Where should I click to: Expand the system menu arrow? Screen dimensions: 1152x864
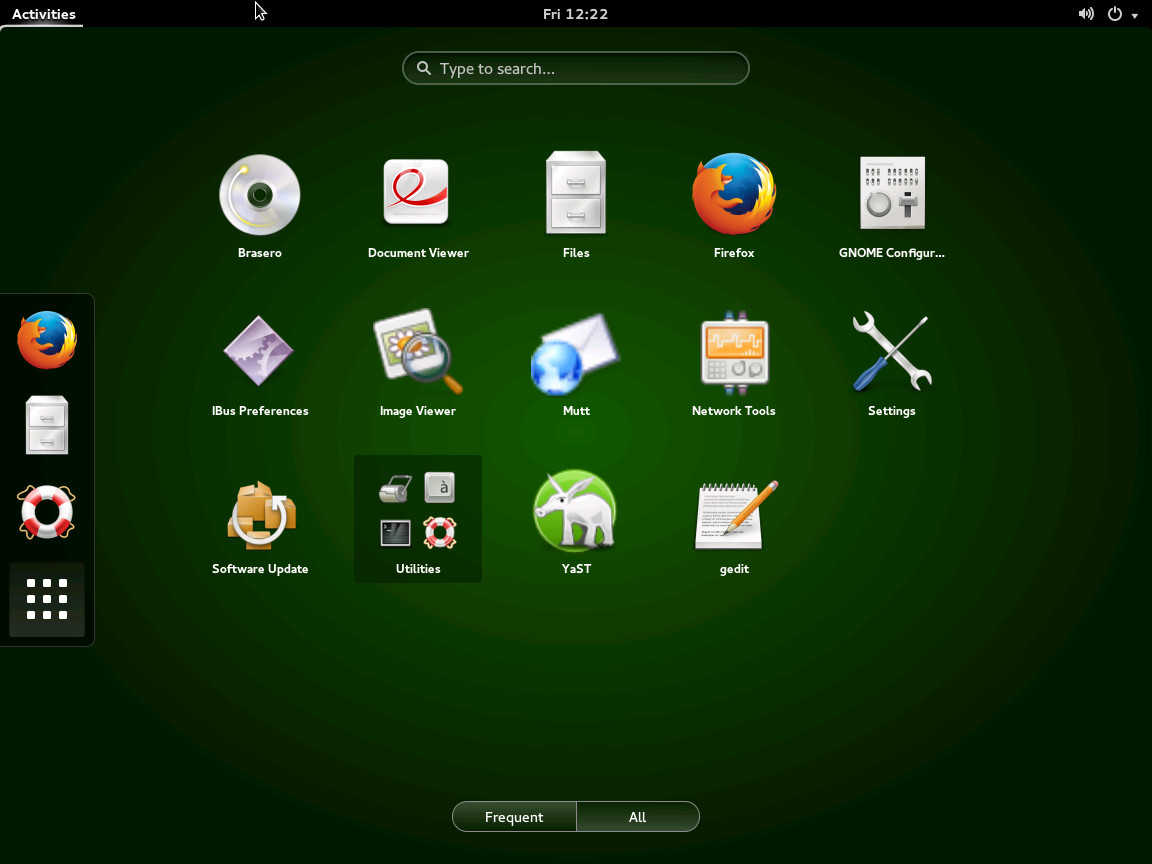tap(1134, 15)
